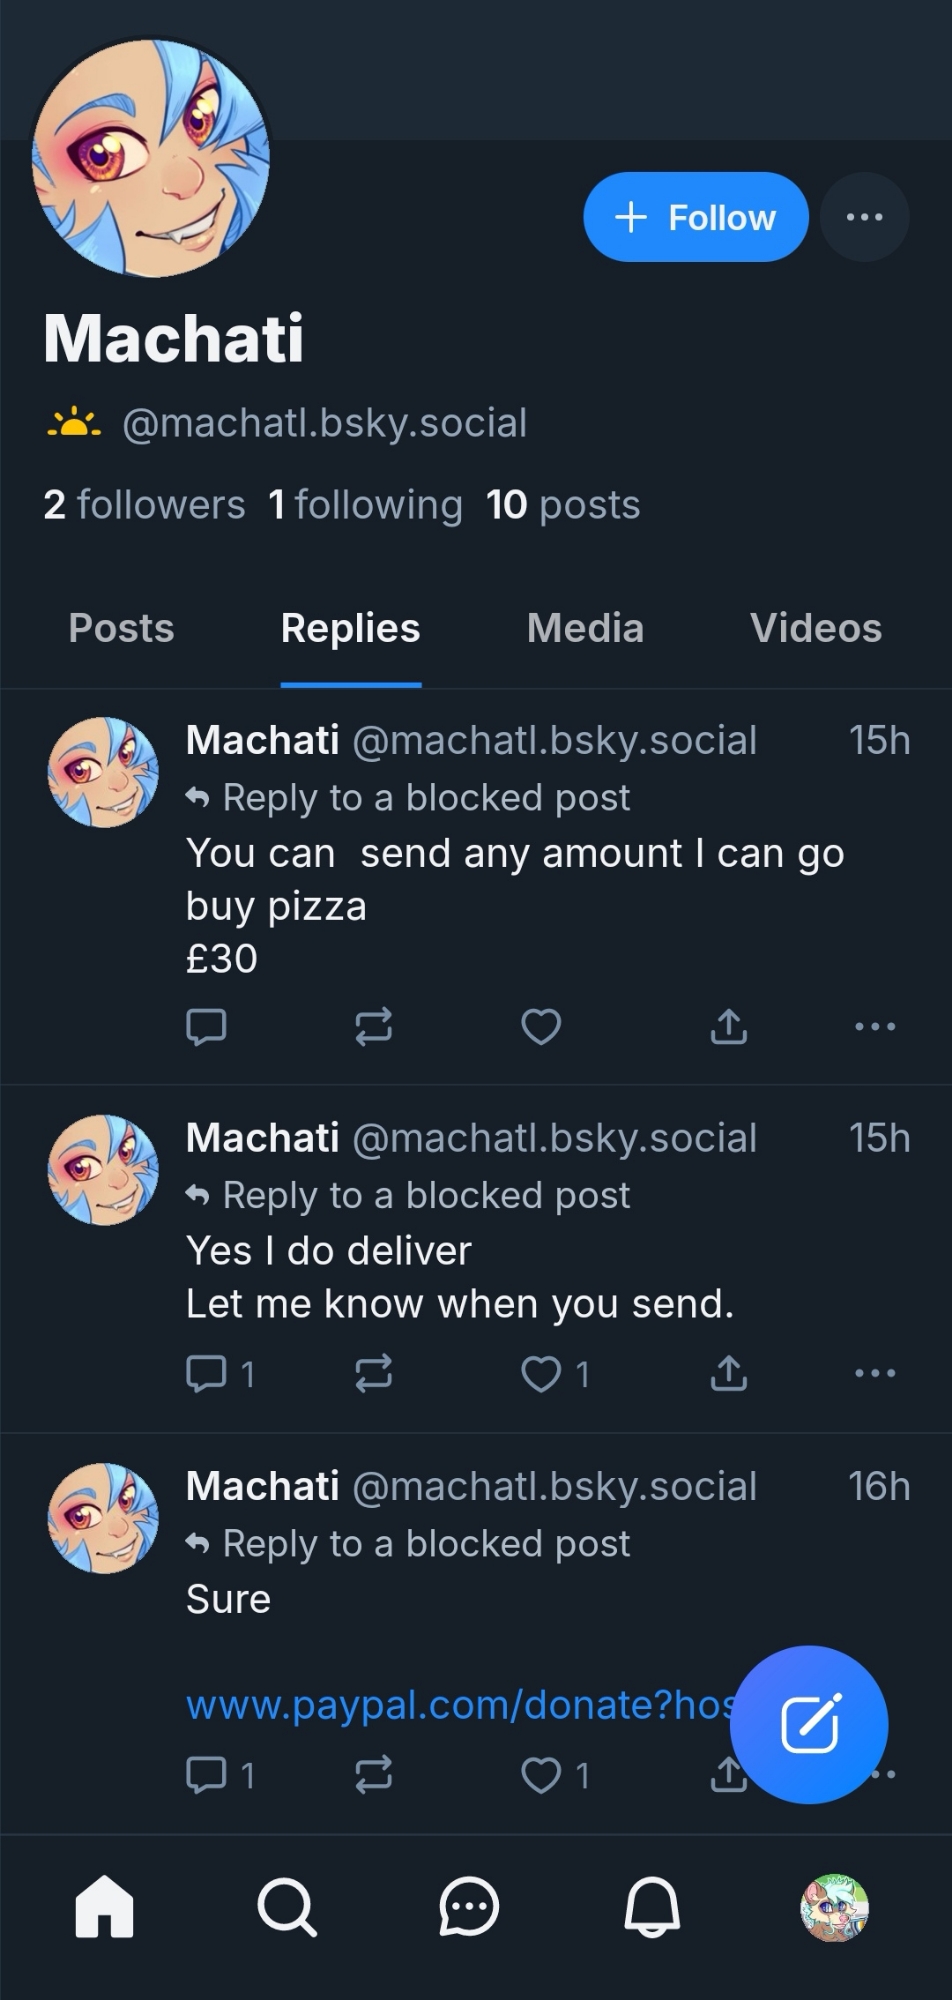Open notifications bell icon
Screen dimensions: 952x2000
[x=652, y=1906]
